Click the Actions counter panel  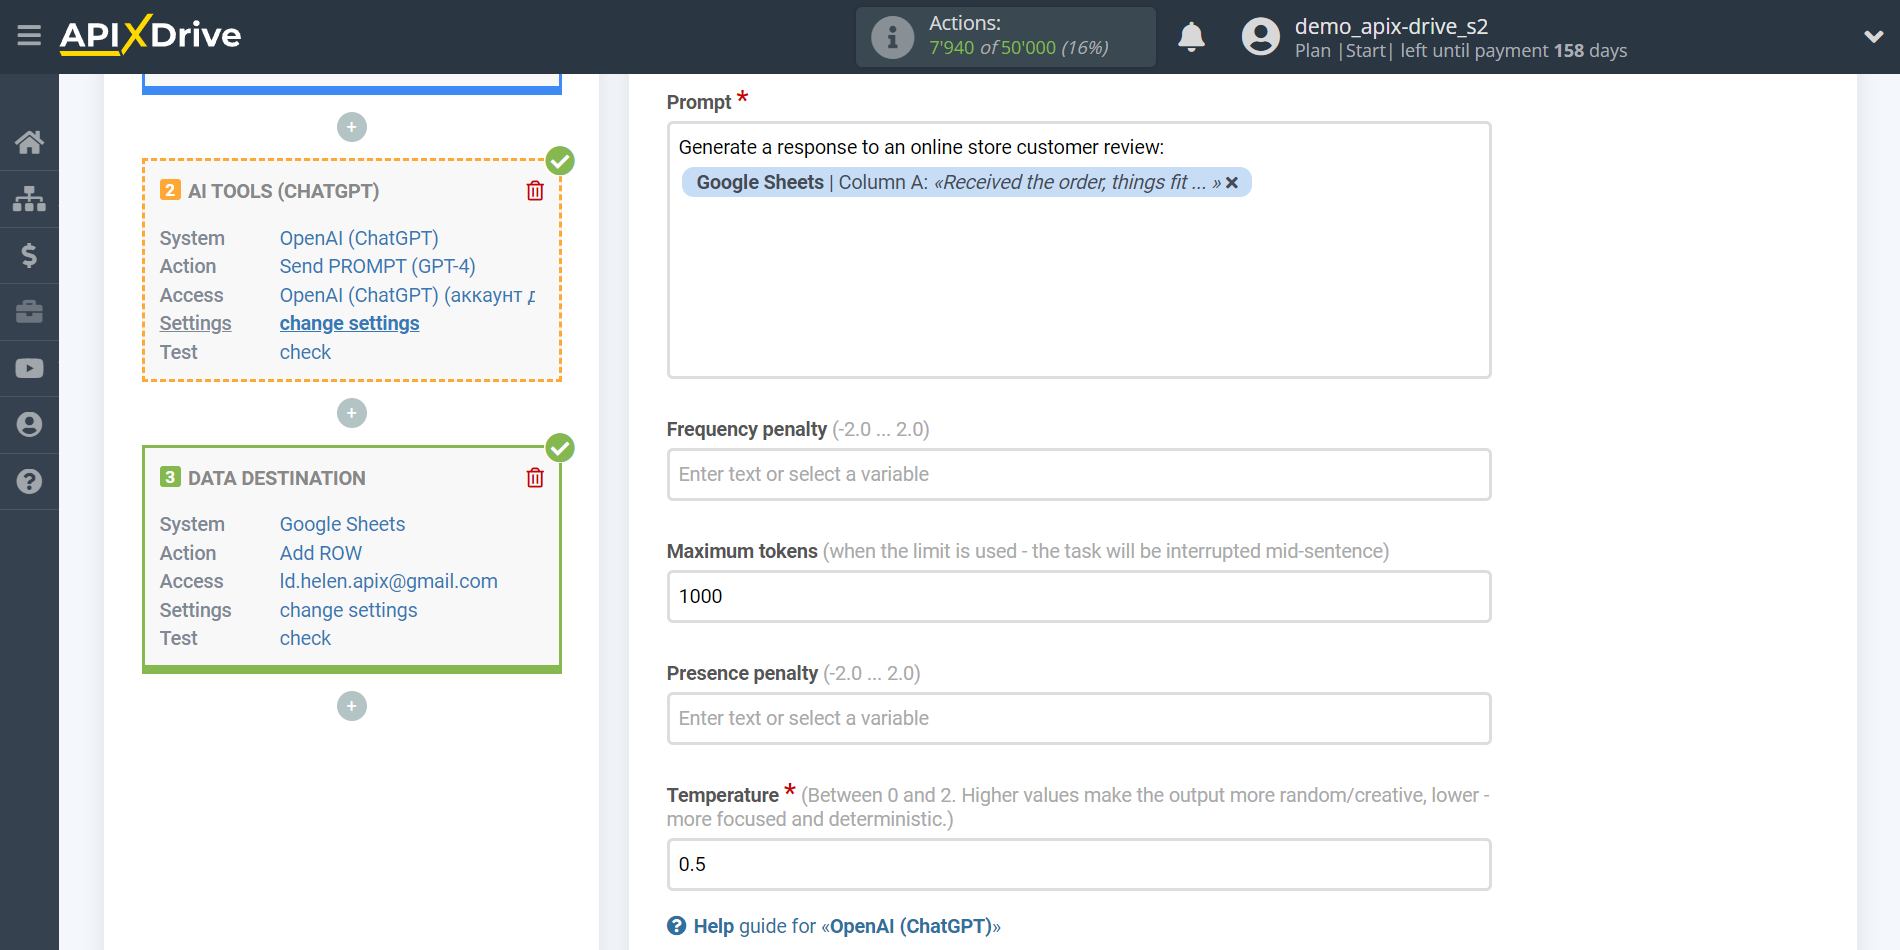pos(1005,37)
